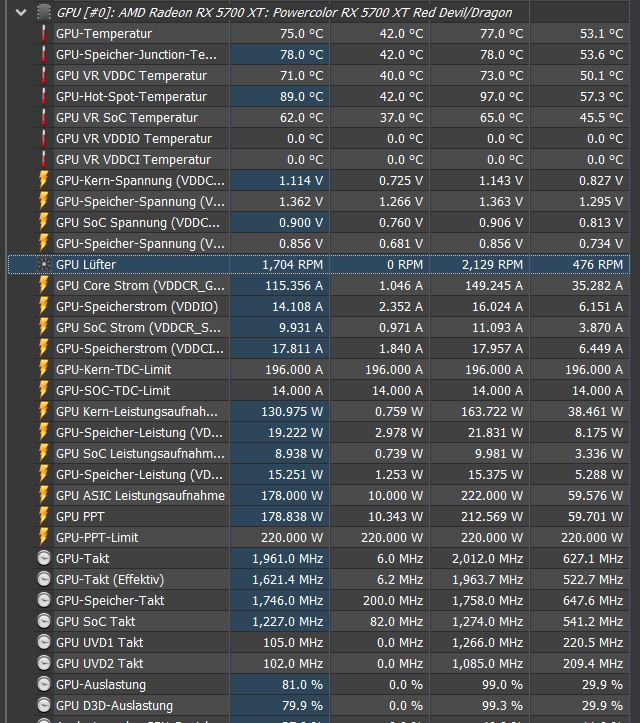
Task: Click the 0.725 V minimum core voltage
Action: [401, 180]
